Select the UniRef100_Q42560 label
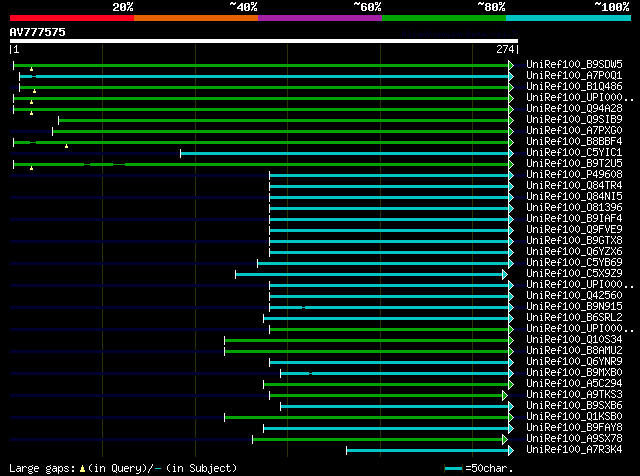 [x=574, y=296]
